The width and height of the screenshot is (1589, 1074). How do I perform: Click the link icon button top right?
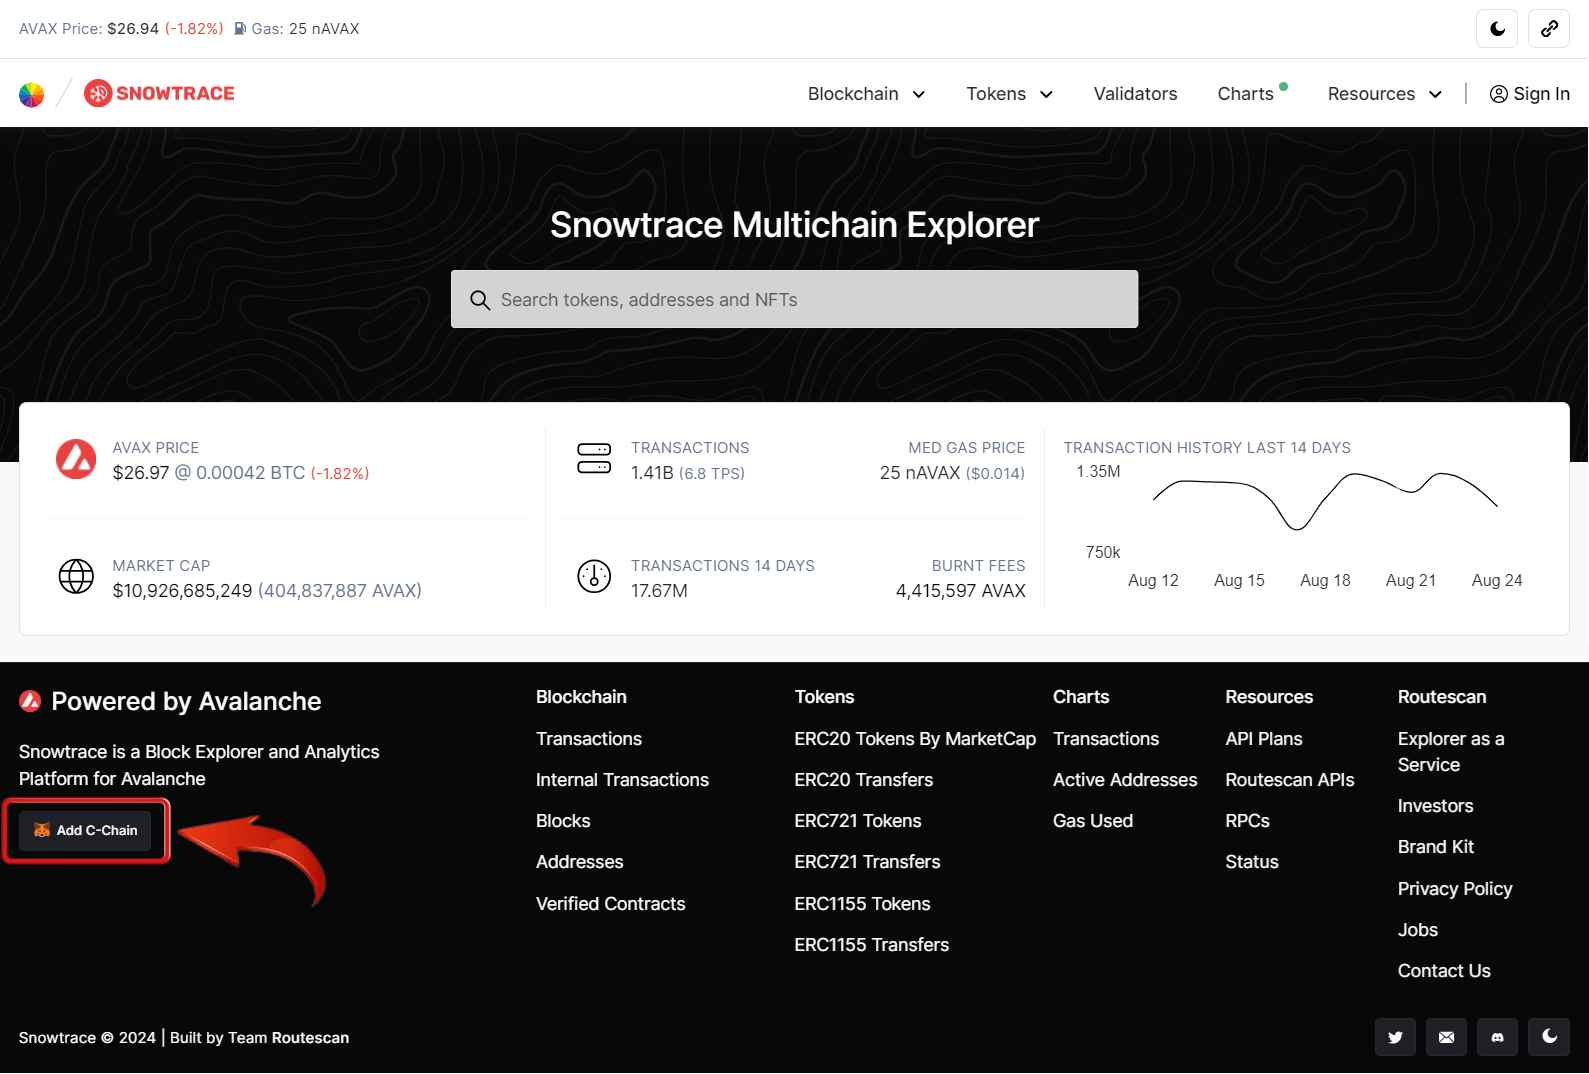(x=1549, y=29)
